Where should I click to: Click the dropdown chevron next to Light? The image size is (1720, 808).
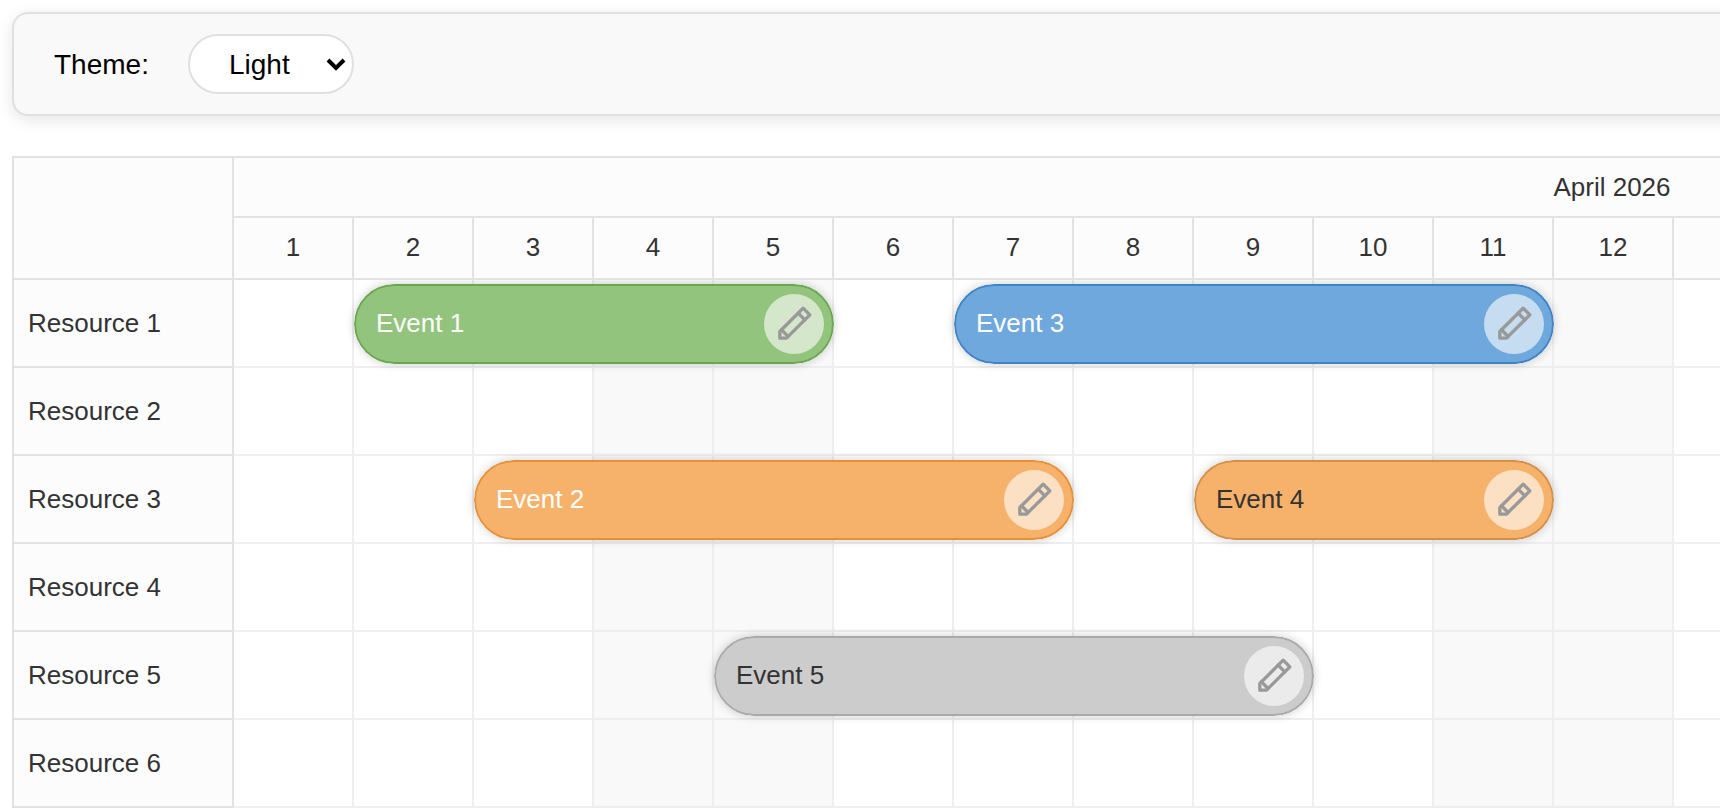pyautogui.click(x=334, y=64)
